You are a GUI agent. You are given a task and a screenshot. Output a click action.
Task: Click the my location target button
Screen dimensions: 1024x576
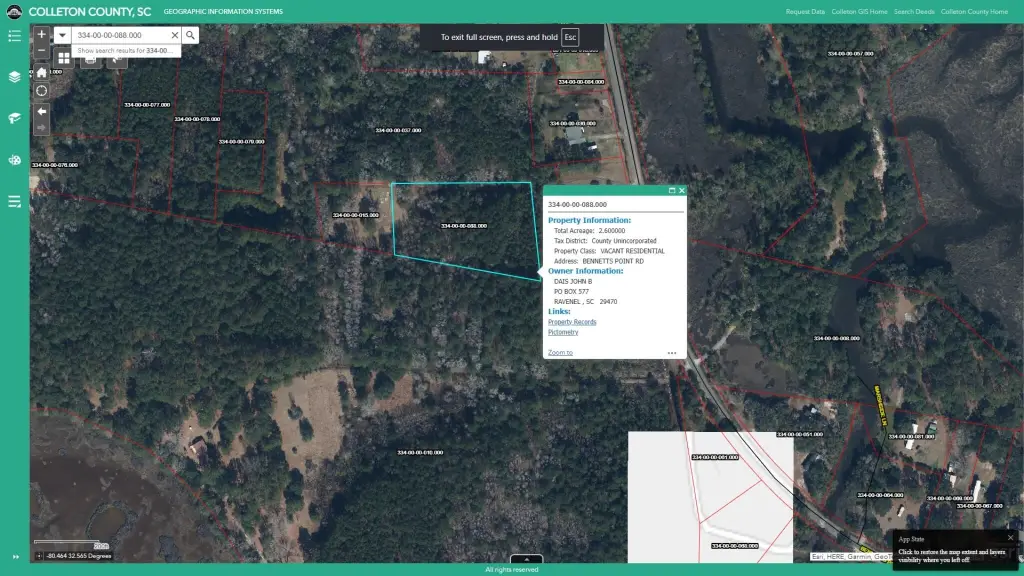pos(41,91)
